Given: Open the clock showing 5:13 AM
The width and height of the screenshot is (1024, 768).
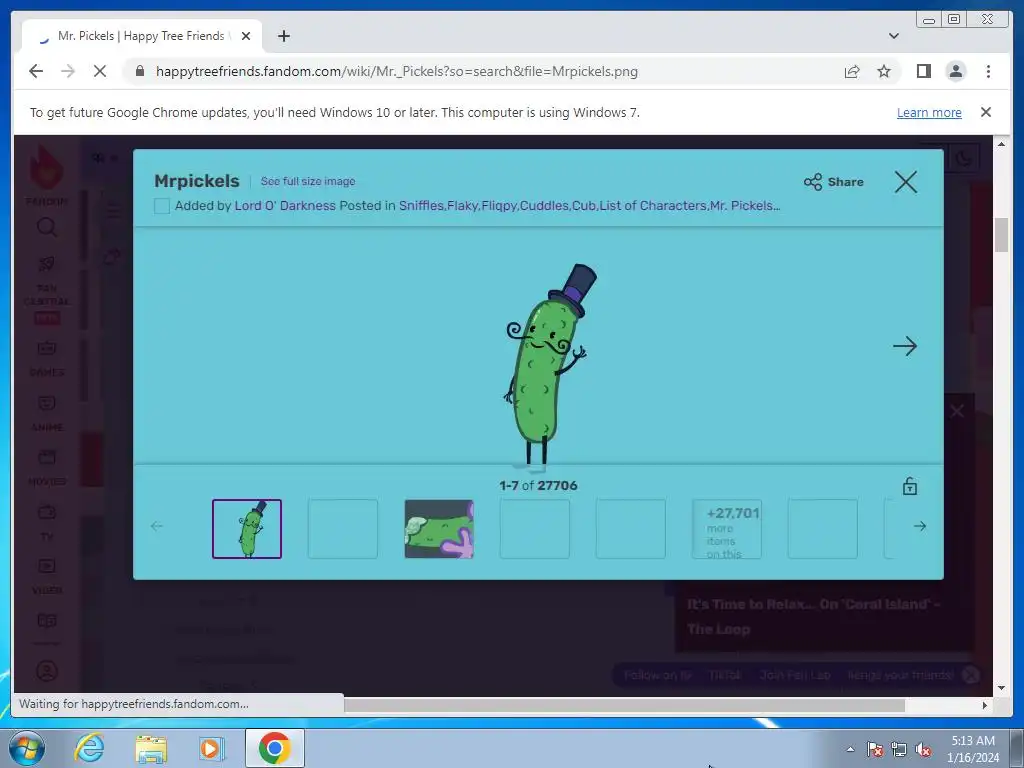Looking at the screenshot, I should tap(973, 749).
